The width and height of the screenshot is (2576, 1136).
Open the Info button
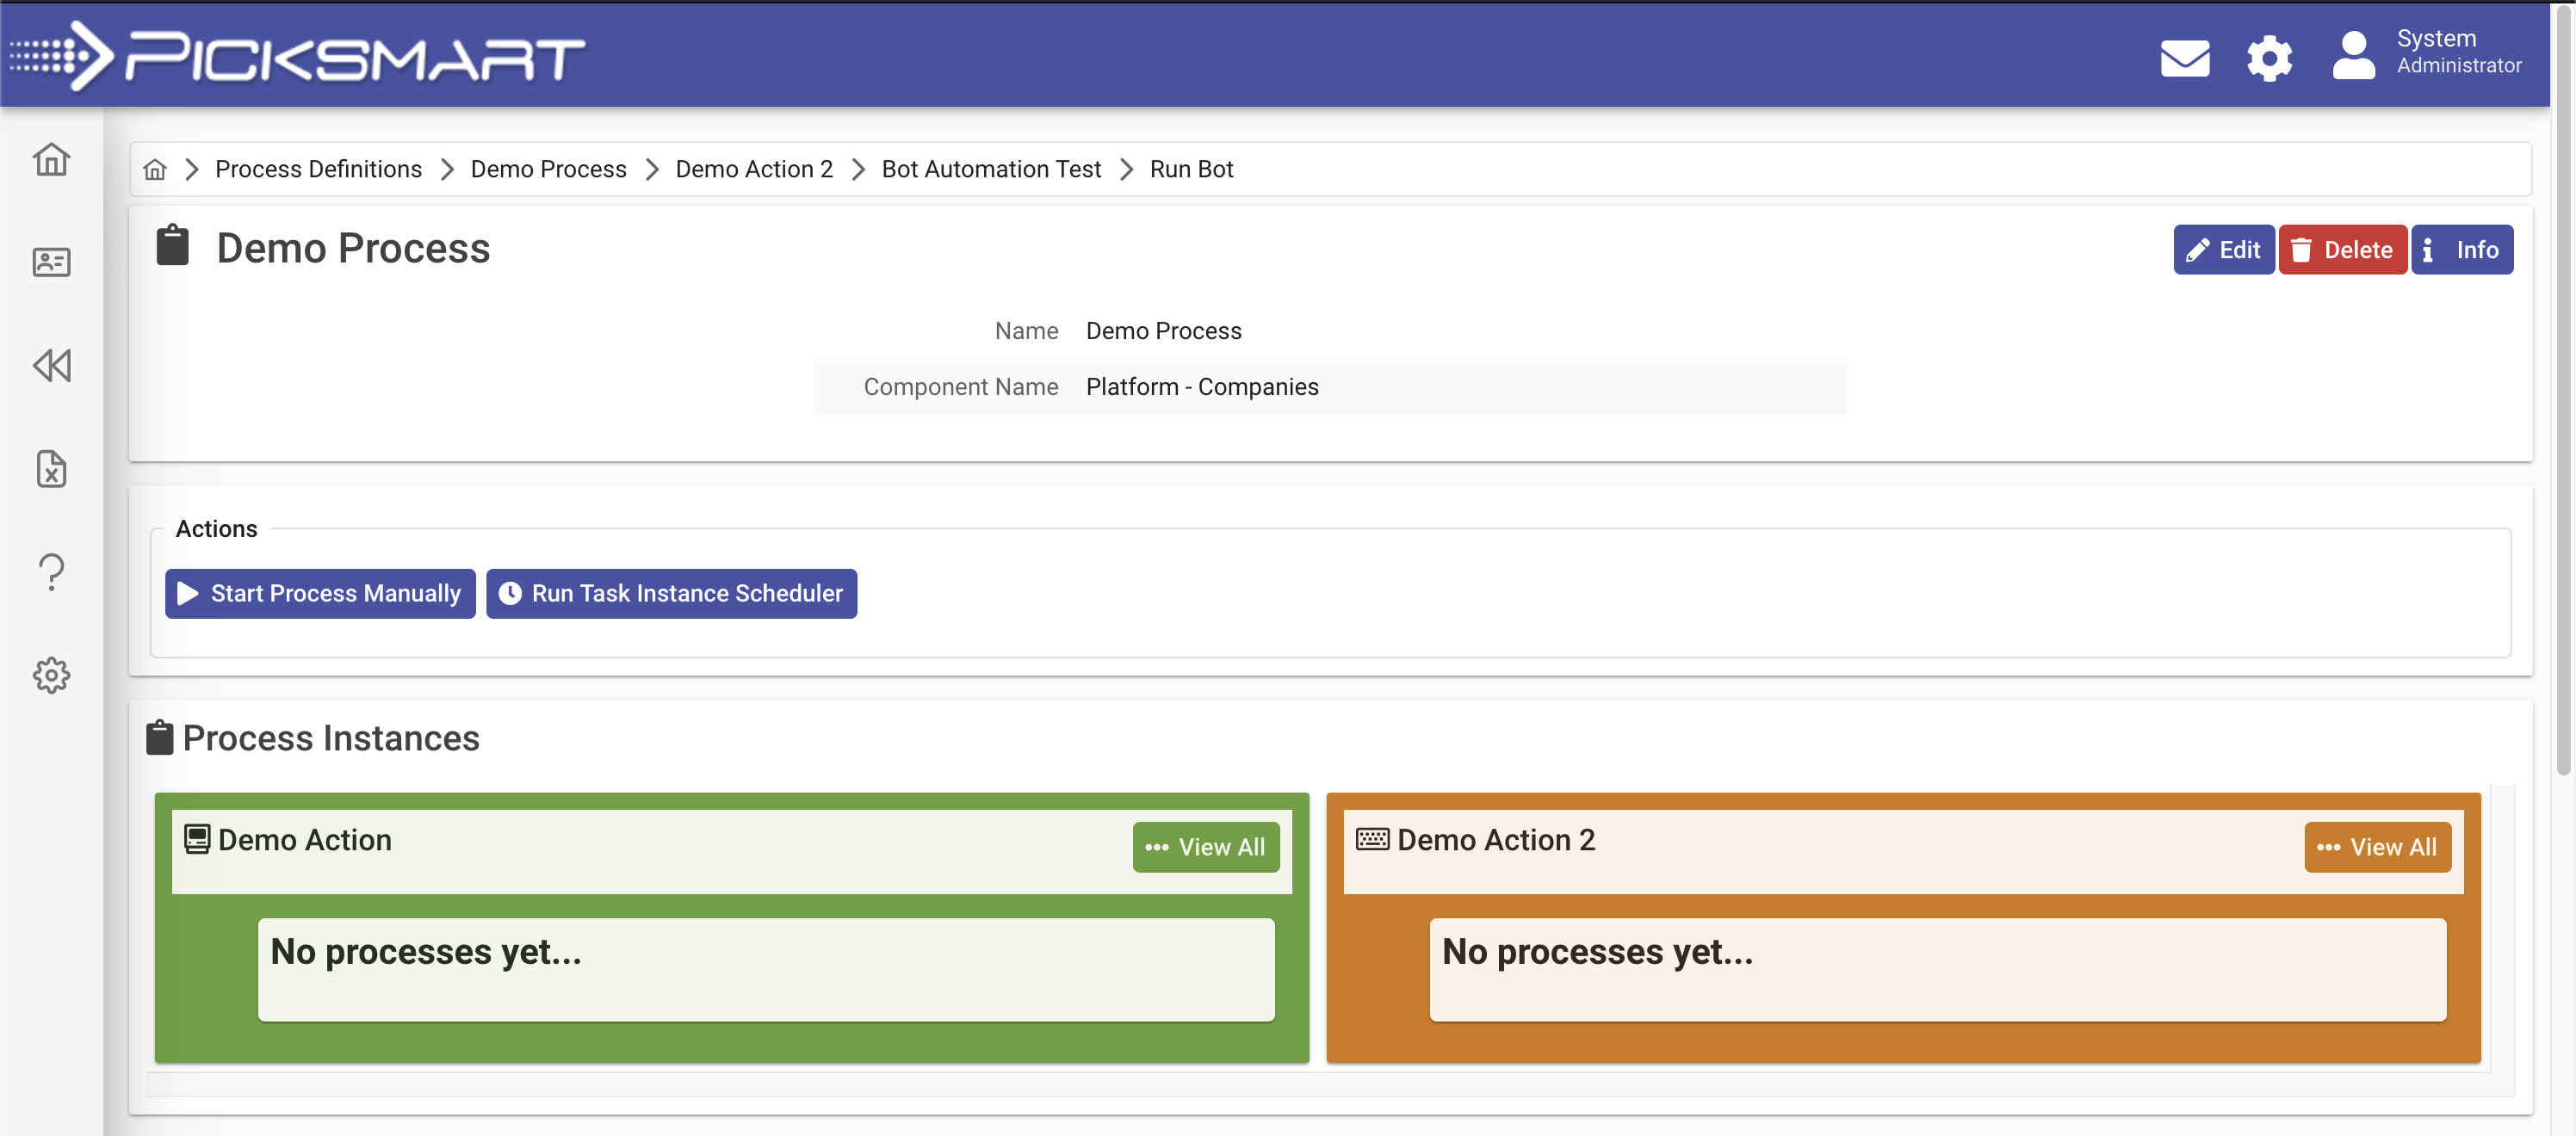point(2461,250)
